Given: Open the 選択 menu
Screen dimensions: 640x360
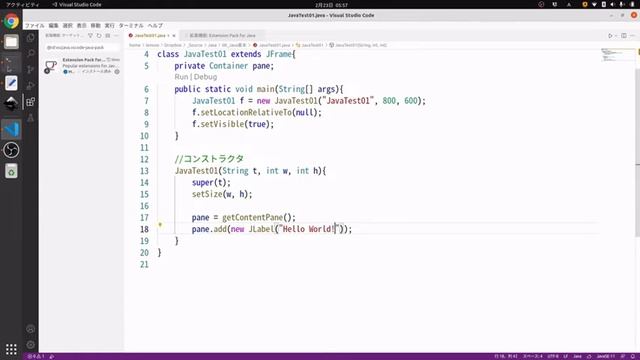Looking at the screenshot, I should tap(67, 25).
